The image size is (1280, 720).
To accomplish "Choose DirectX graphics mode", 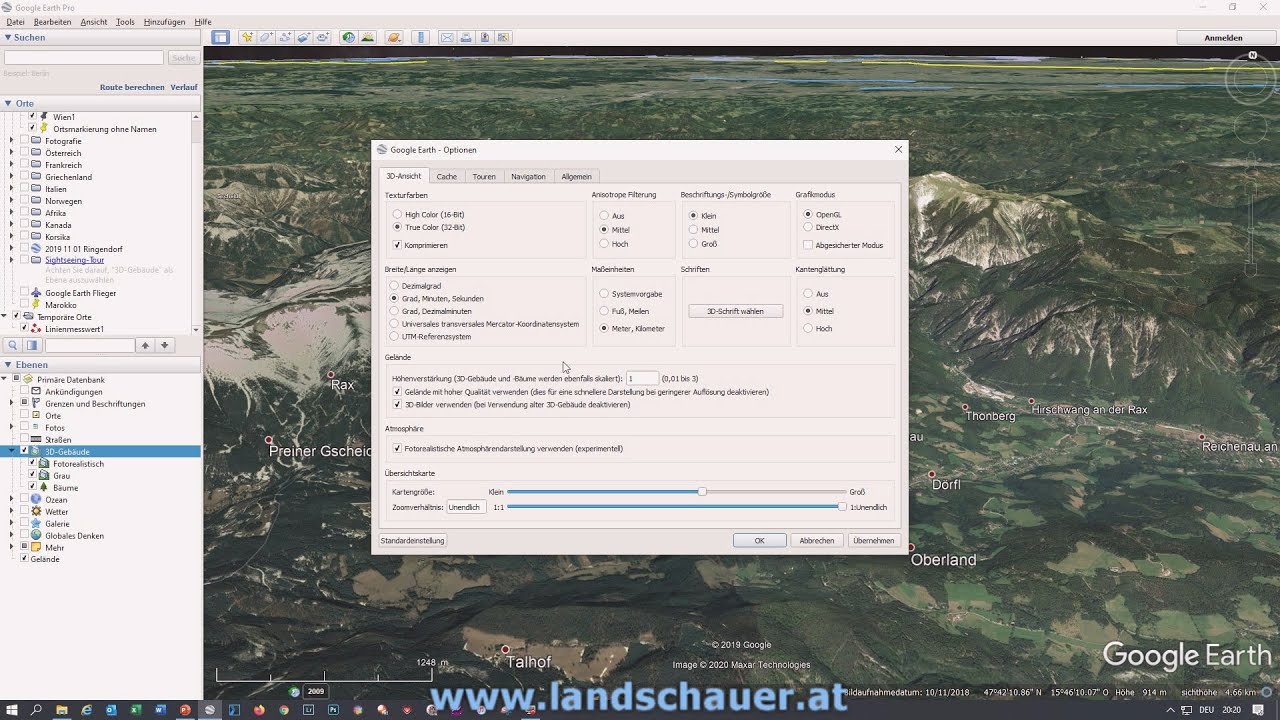I will (808, 227).
